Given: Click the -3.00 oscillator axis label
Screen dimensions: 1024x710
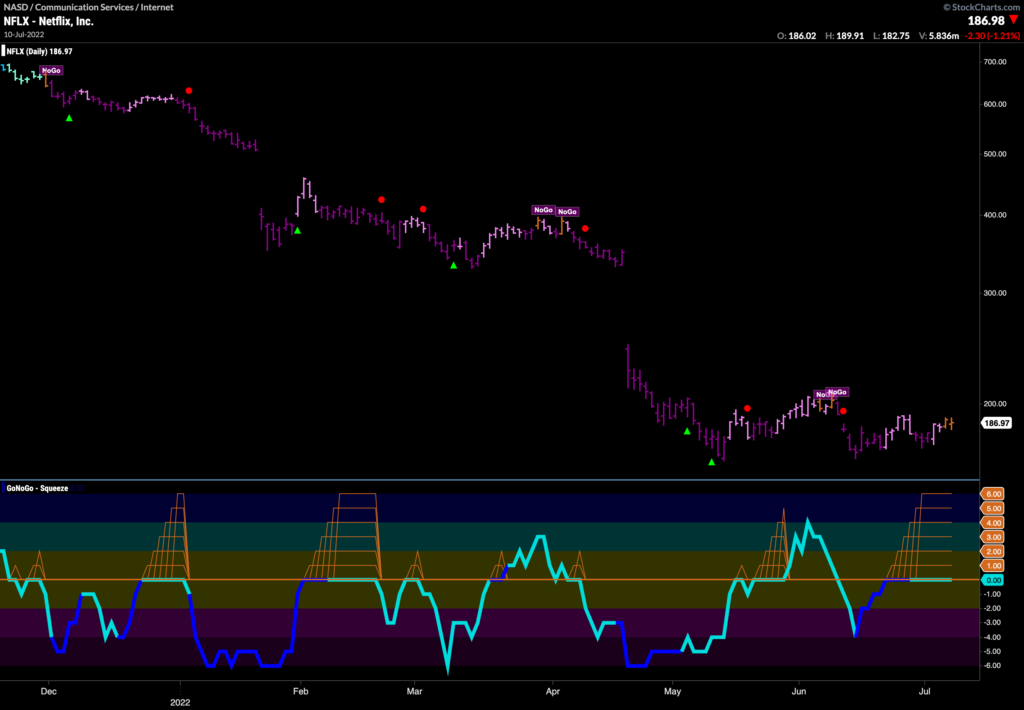Looking at the screenshot, I should (993, 623).
